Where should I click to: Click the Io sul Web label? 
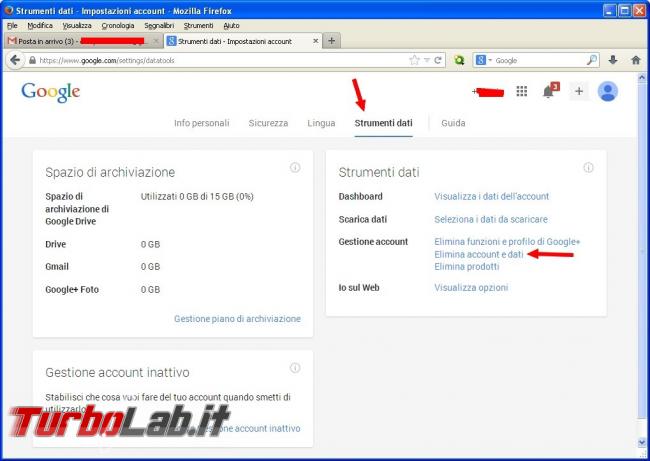[x=359, y=288]
